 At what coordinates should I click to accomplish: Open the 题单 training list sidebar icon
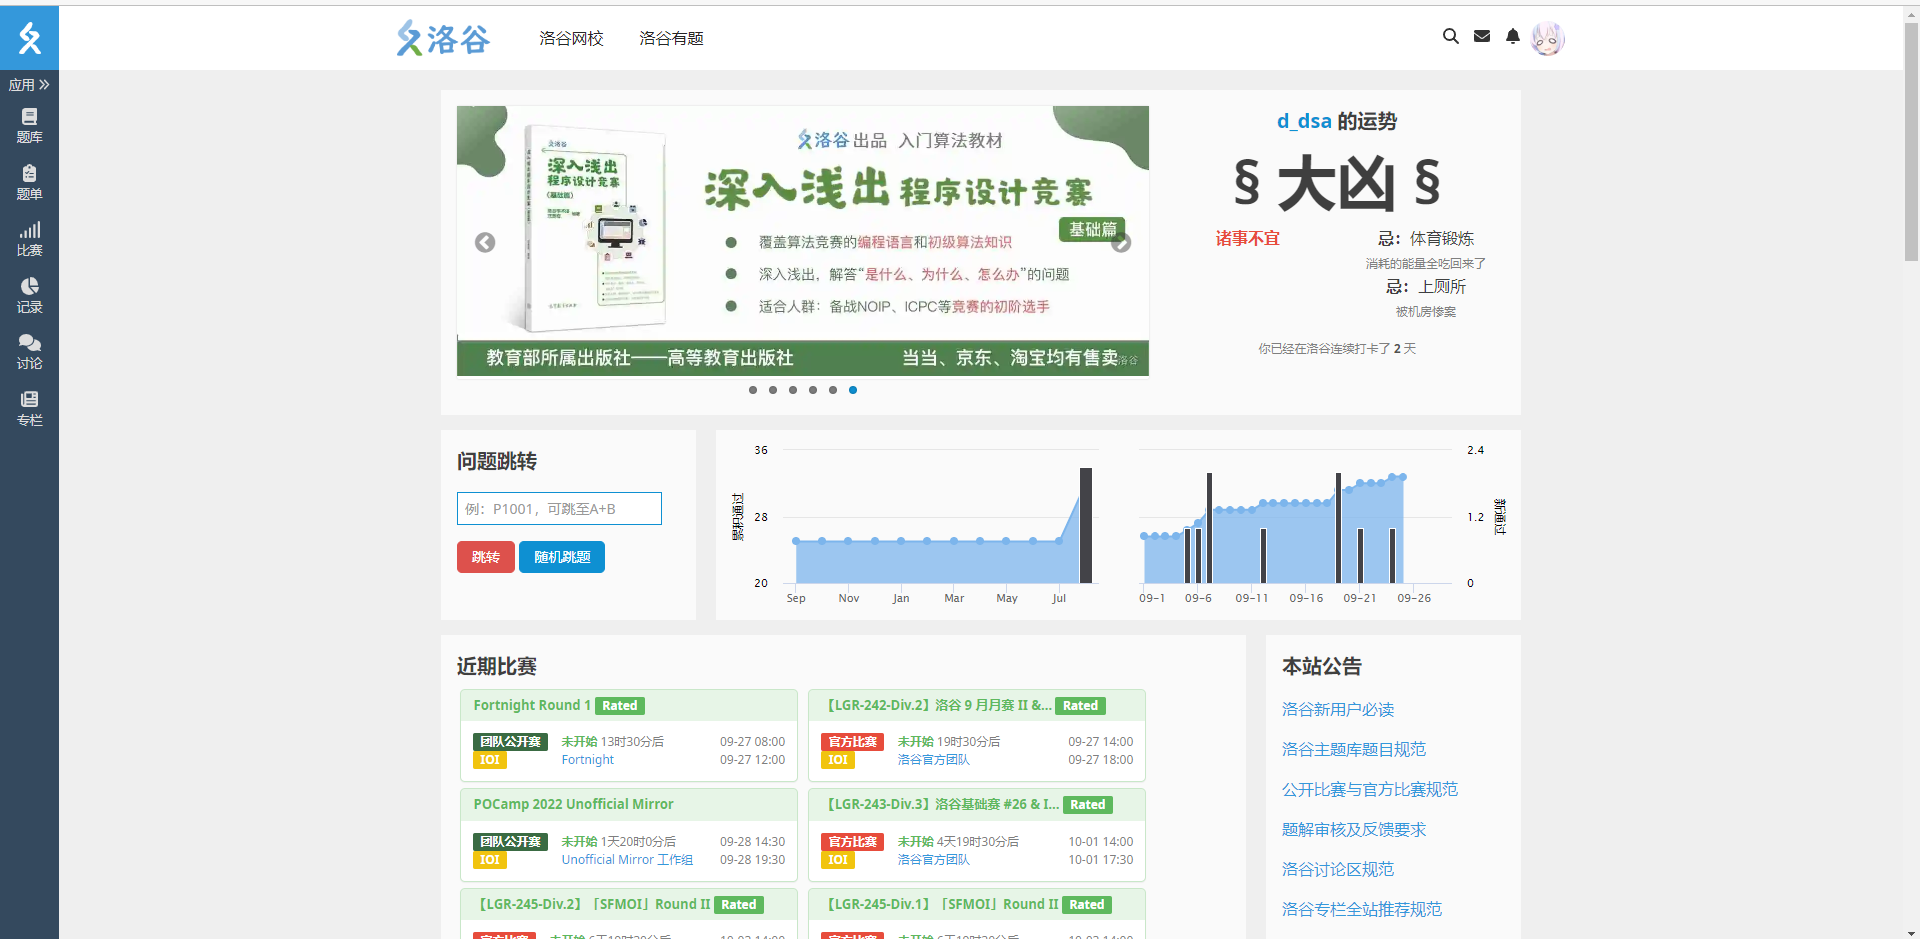click(x=29, y=182)
